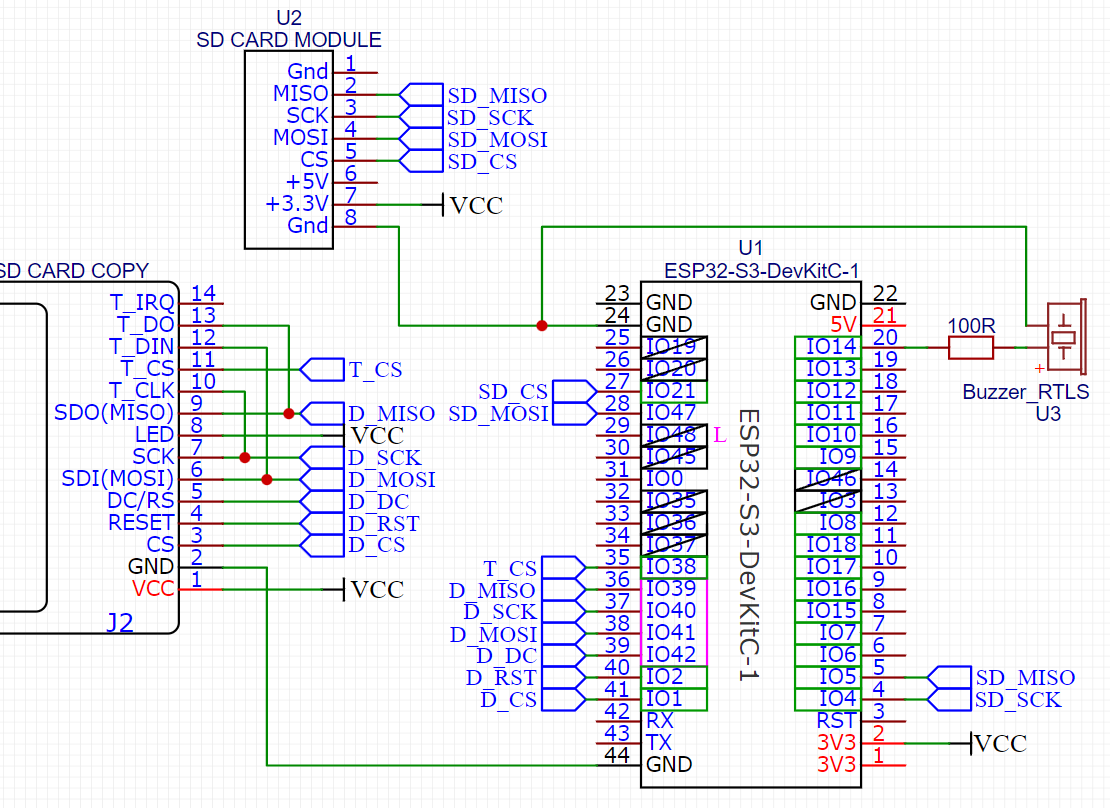This screenshot has height=808, width=1110.
Task: Click pin number 44 on U1
Action: click(617, 755)
